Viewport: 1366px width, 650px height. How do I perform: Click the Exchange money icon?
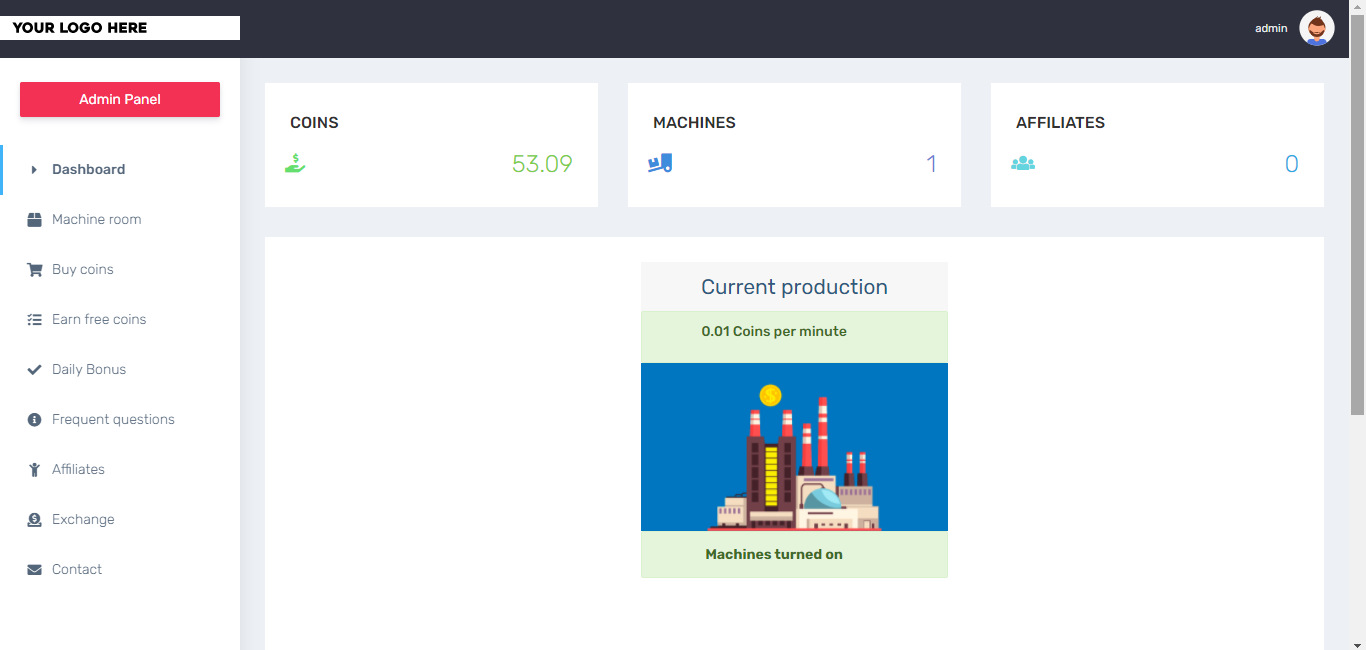pyautogui.click(x=34, y=520)
